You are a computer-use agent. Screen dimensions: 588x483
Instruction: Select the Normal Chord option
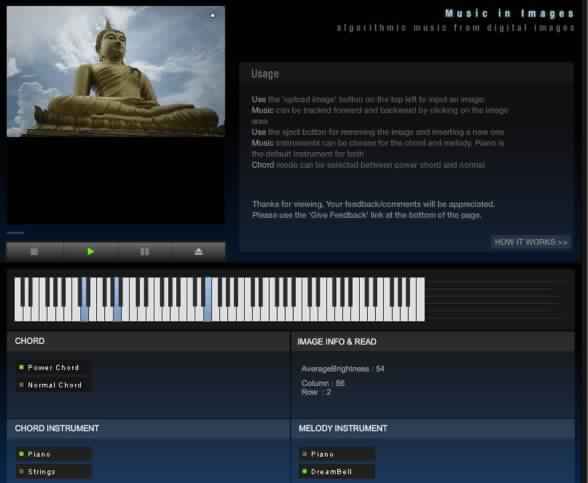(51, 385)
